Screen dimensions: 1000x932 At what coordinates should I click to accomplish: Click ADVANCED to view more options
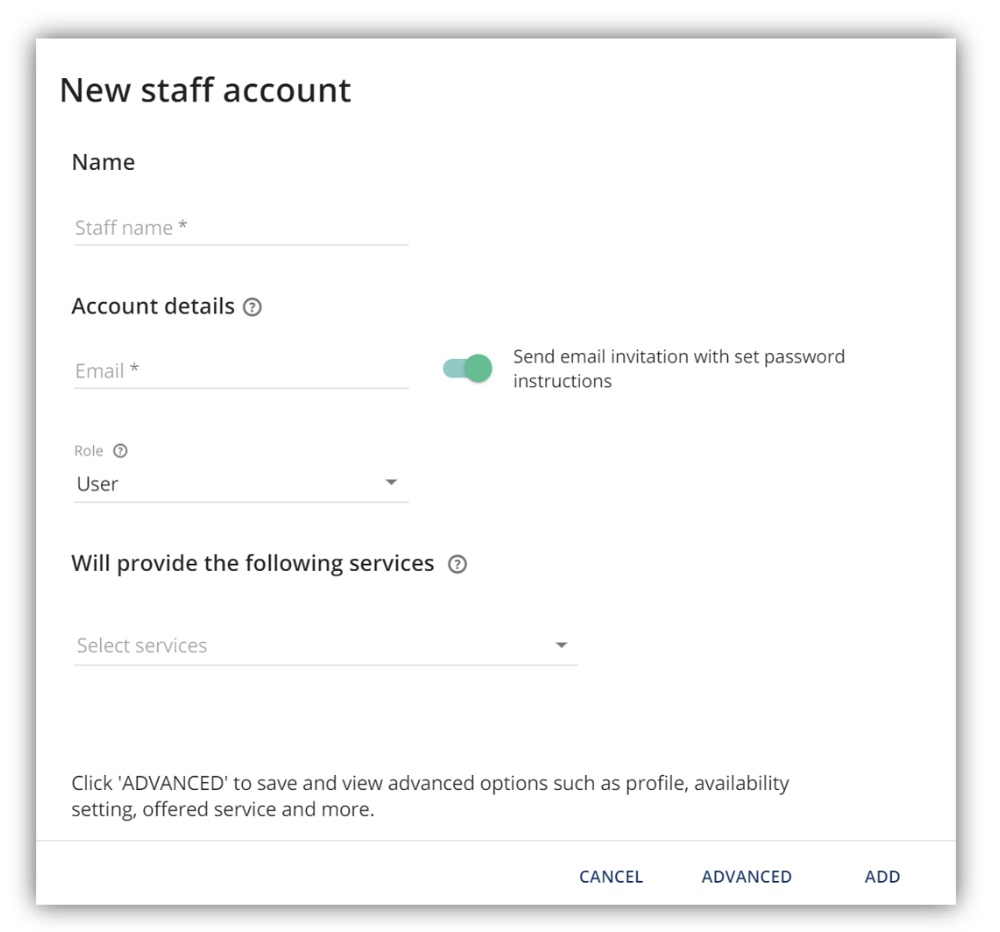746,877
